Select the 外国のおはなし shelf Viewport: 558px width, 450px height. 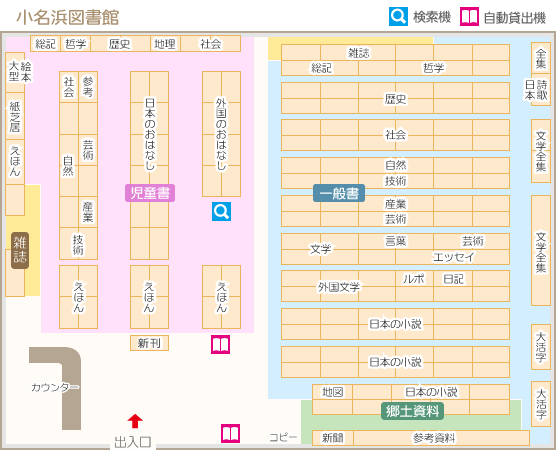coord(221,134)
